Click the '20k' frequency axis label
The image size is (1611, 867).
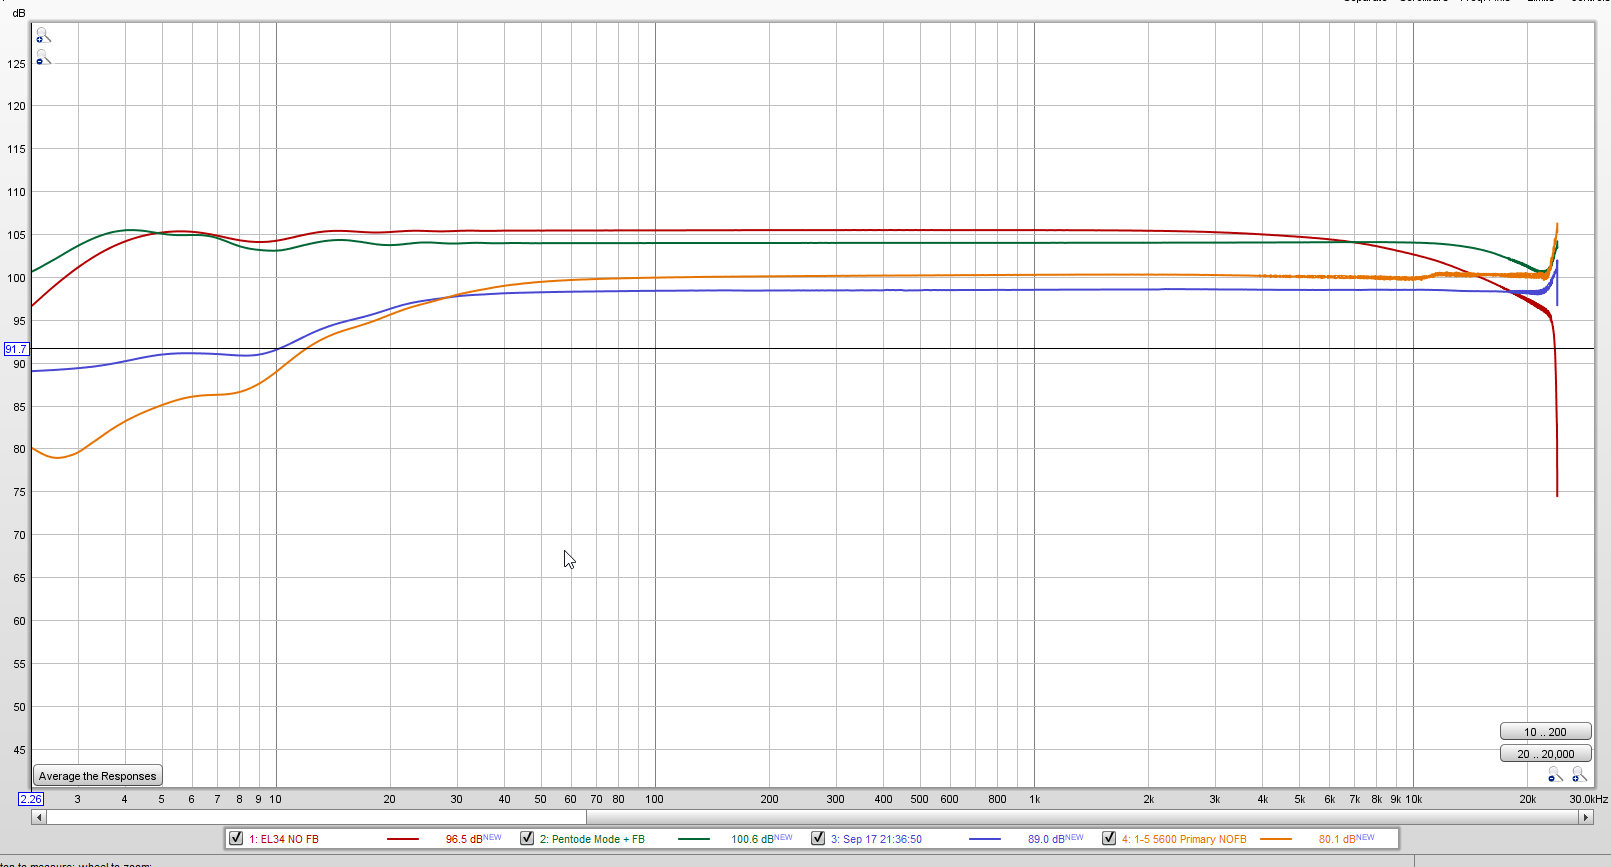1528,799
